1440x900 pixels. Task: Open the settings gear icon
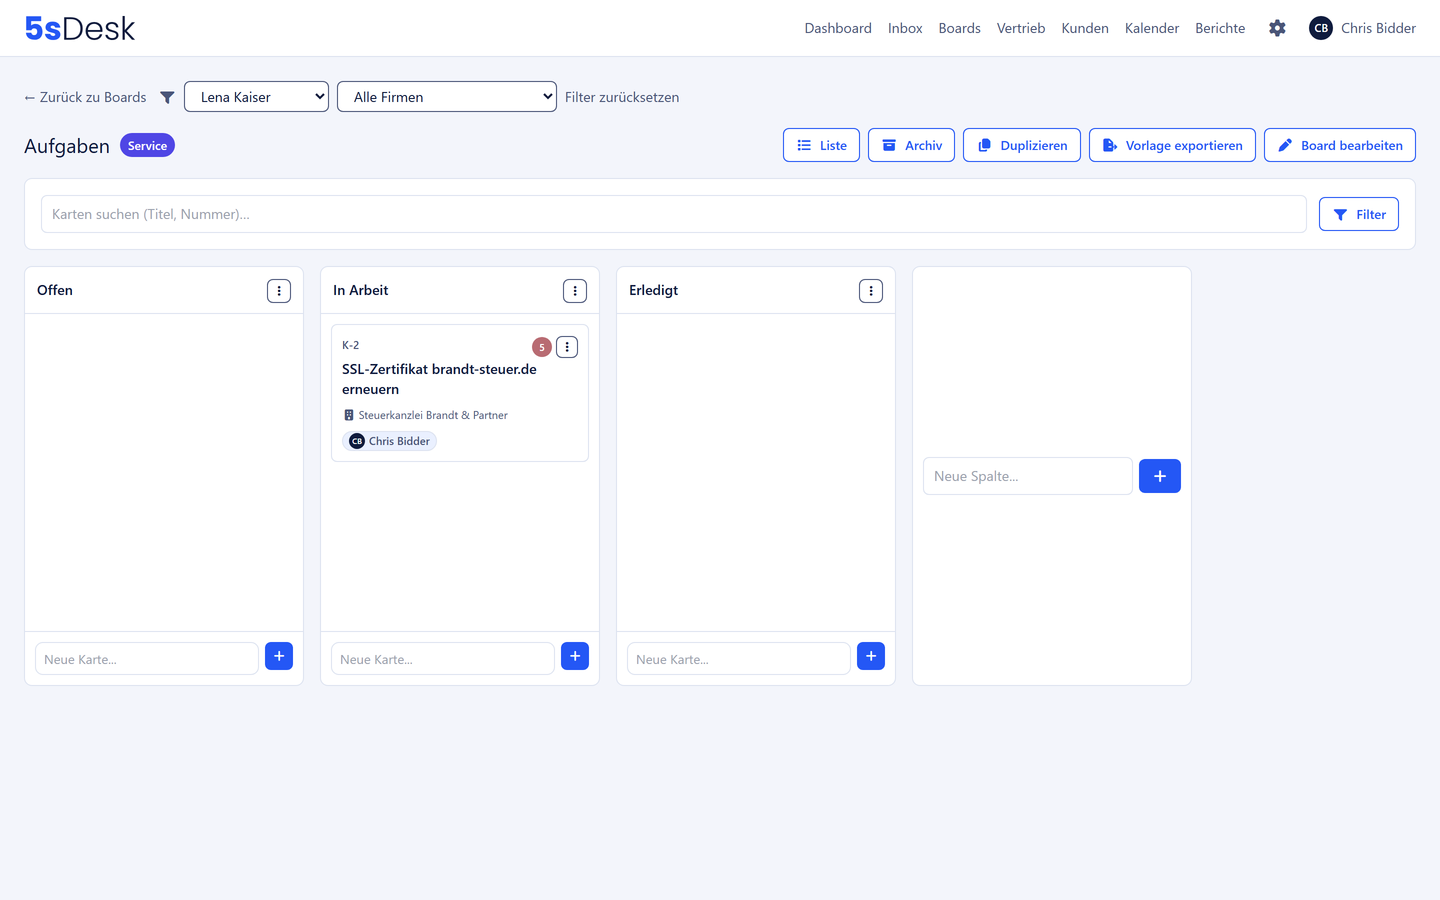coord(1277,28)
